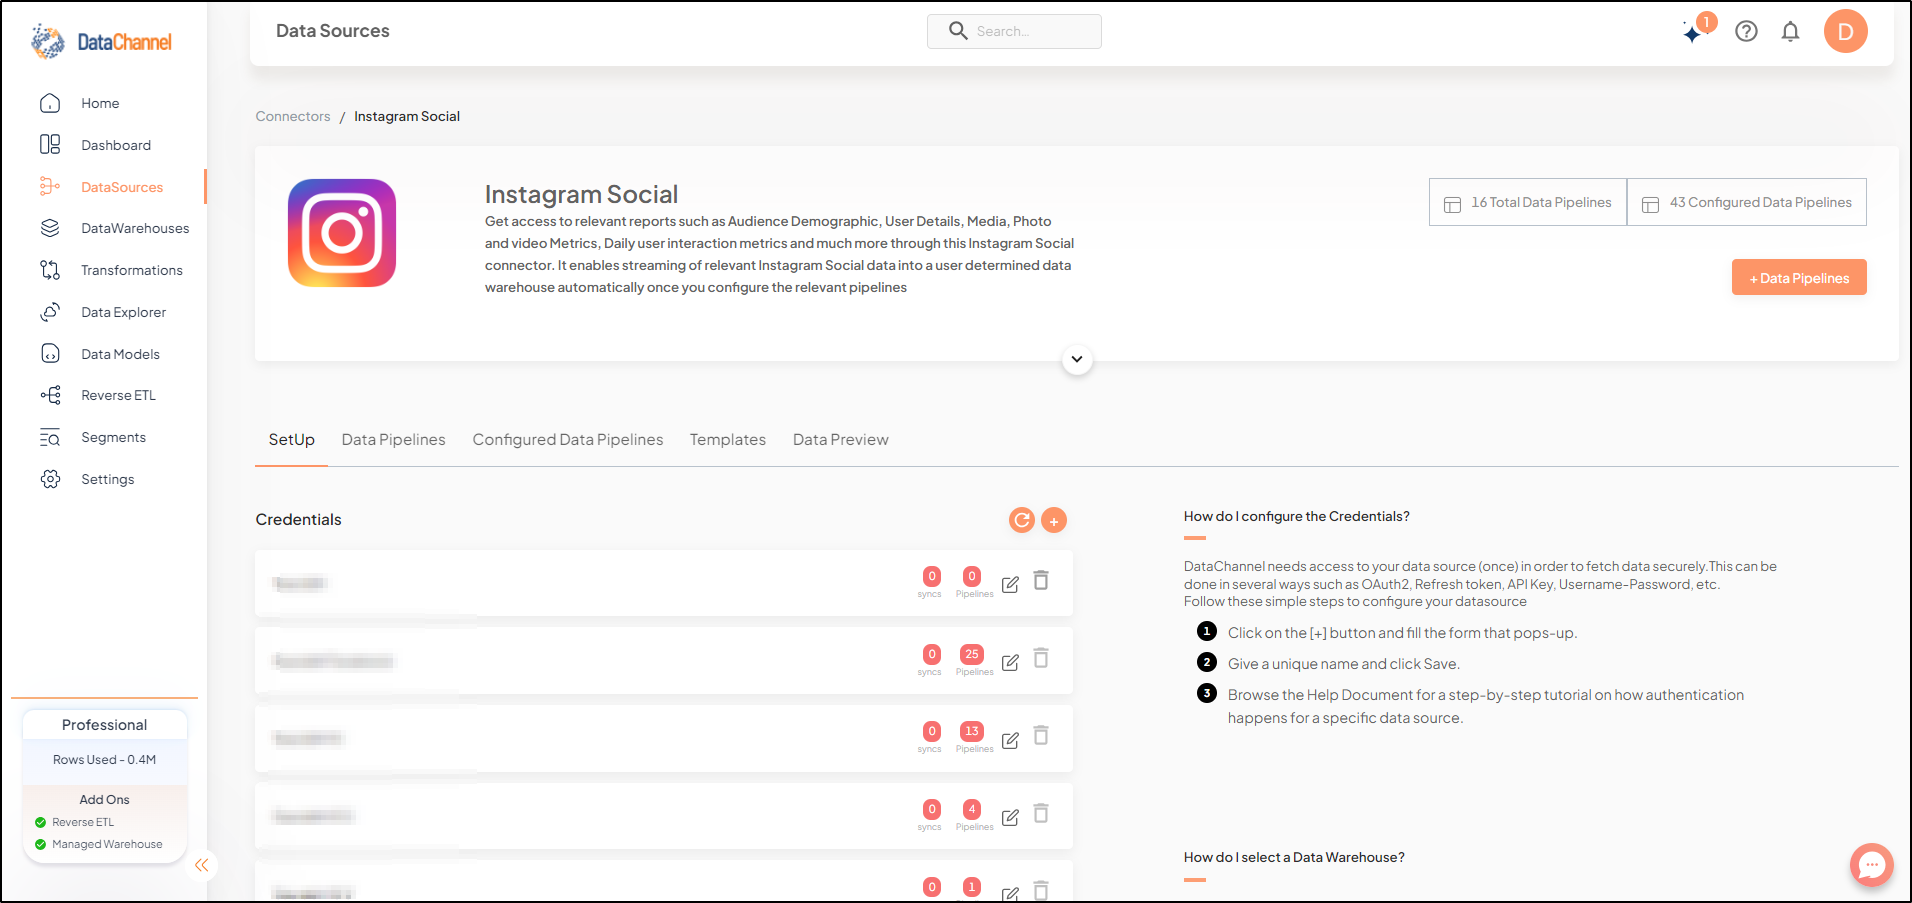This screenshot has height=903, width=1912.
Task: Edit the credential with 13 pipelines
Action: [1010, 740]
